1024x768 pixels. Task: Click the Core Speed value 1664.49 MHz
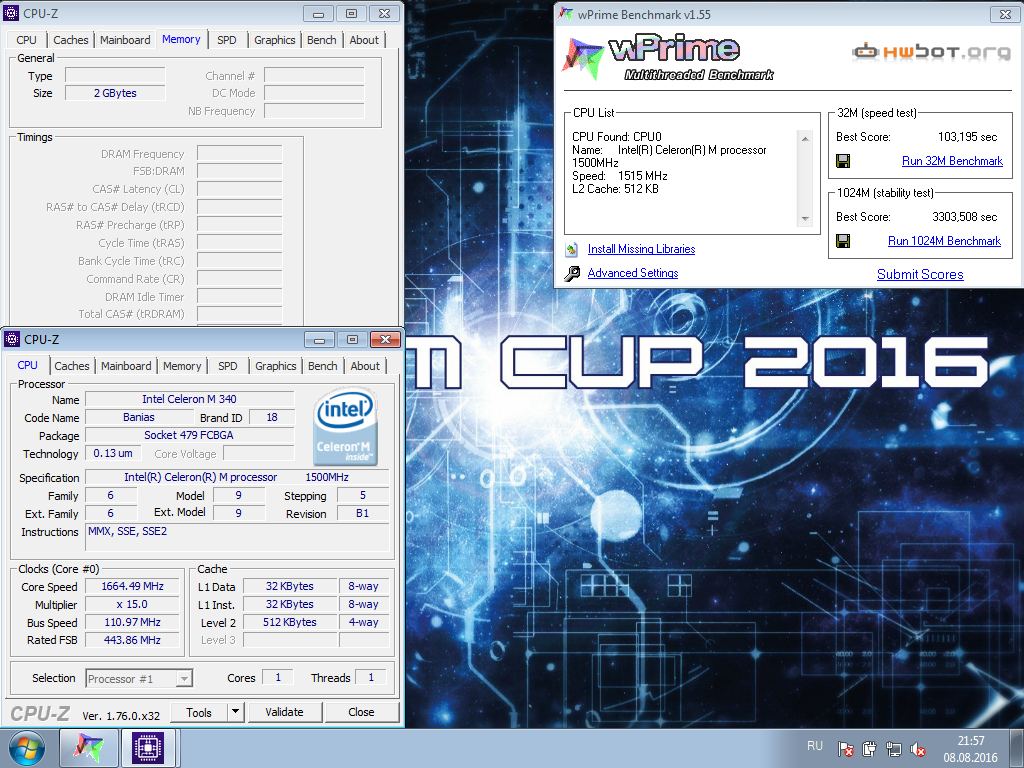click(x=133, y=586)
